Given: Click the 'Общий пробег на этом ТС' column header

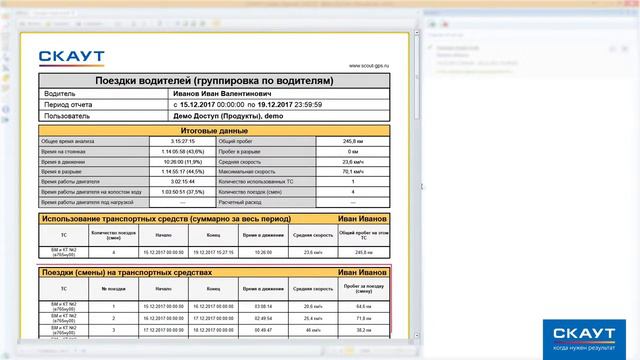Looking at the screenshot, I should coord(364,235).
